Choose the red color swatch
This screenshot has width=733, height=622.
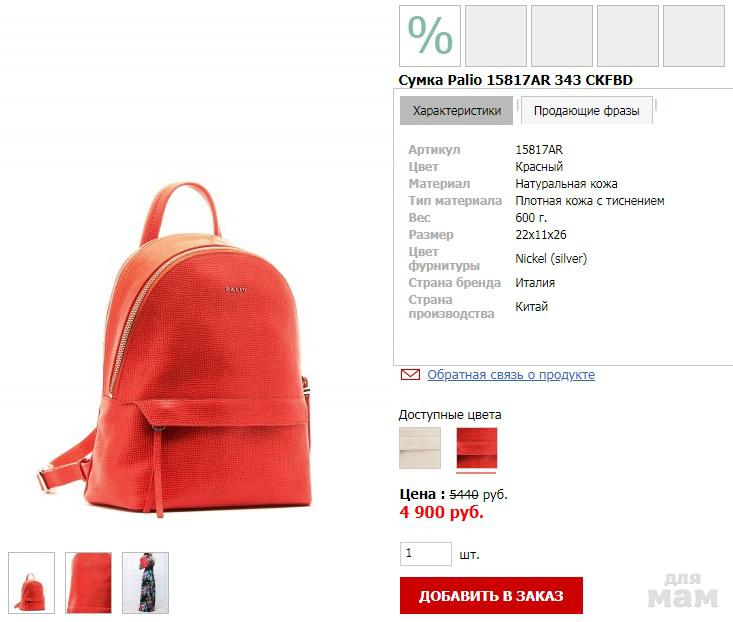(477, 448)
